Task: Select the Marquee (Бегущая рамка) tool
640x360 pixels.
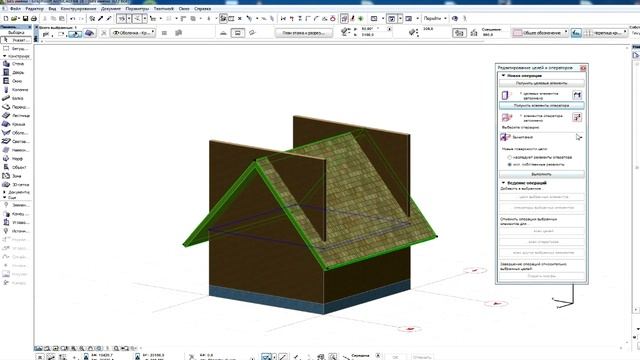Action: point(16,49)
